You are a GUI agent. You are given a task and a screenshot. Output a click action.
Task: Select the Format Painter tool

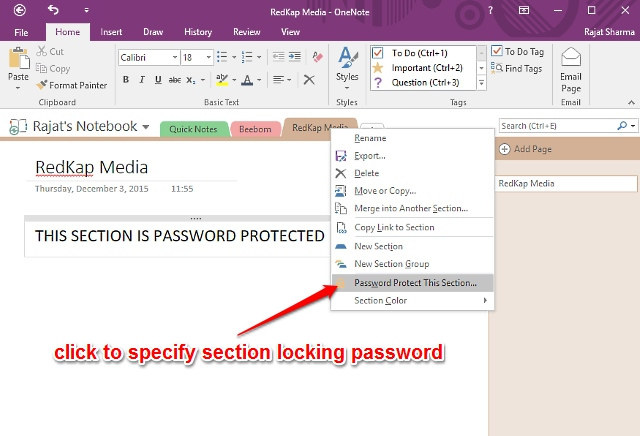click(x=72, y=85)
